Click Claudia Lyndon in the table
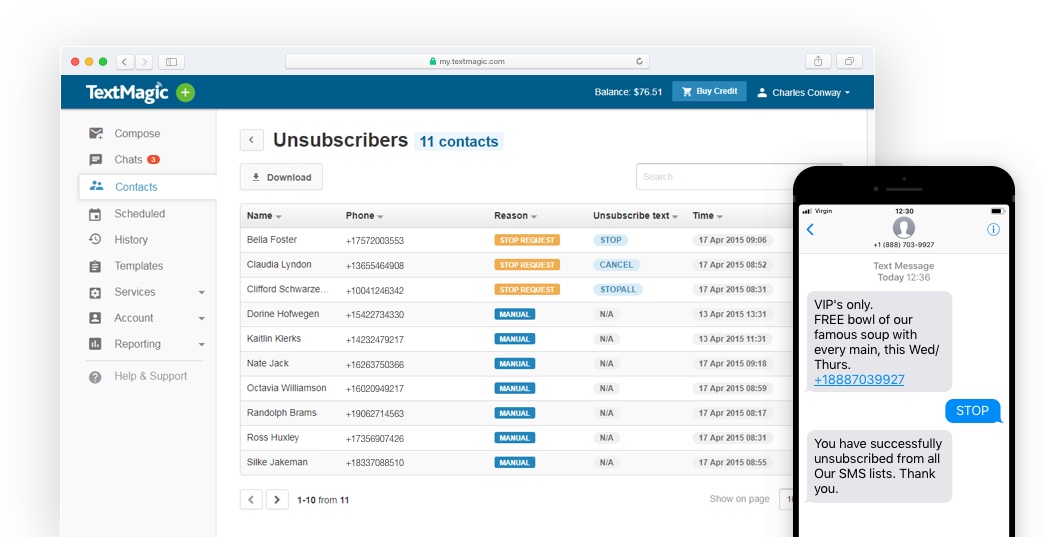 point(279,265)
